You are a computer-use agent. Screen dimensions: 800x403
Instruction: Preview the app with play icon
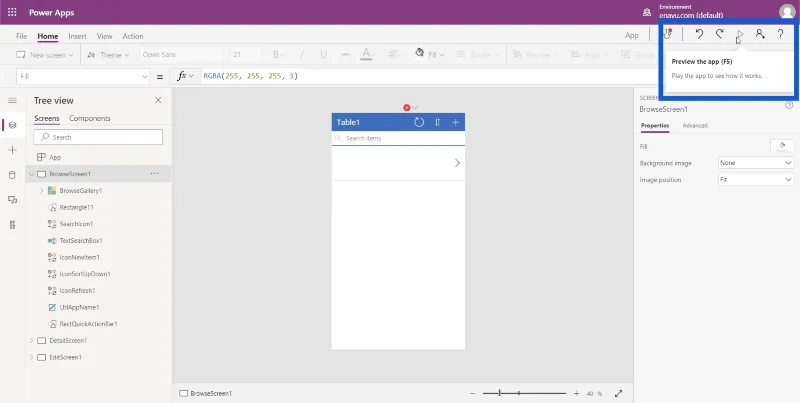[x=740, y=34]
